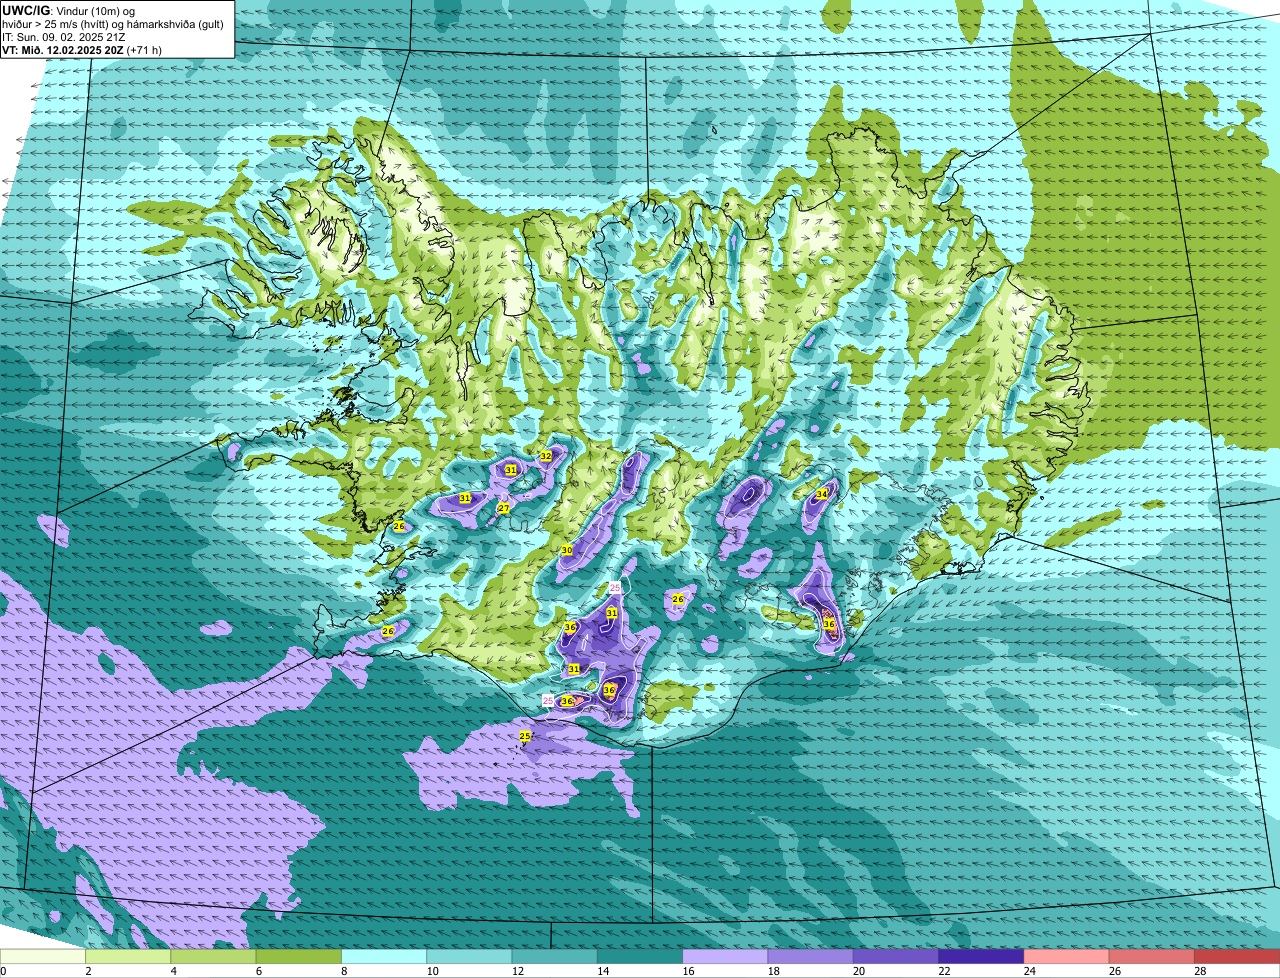The height and width of the screenshot is (978, 1280).
Task: Select the 16–18 m/s lavender legend swatch
Action: (x=725, y=957)
